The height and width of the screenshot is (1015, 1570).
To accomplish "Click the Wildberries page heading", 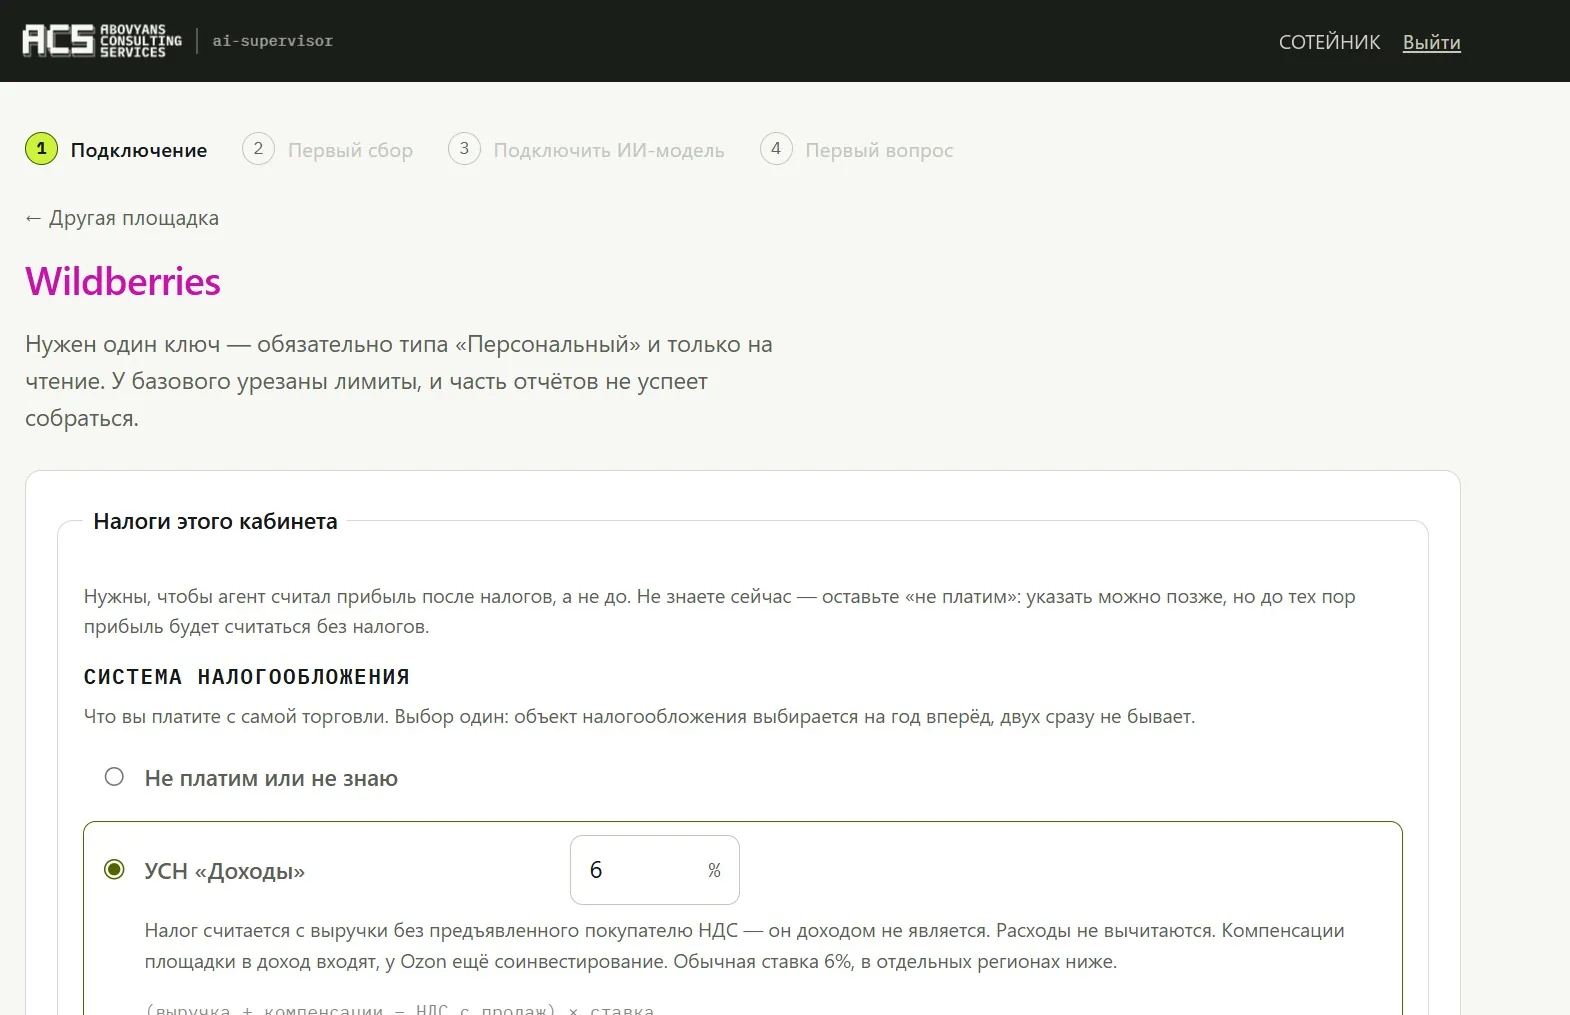I will [123, 282].
